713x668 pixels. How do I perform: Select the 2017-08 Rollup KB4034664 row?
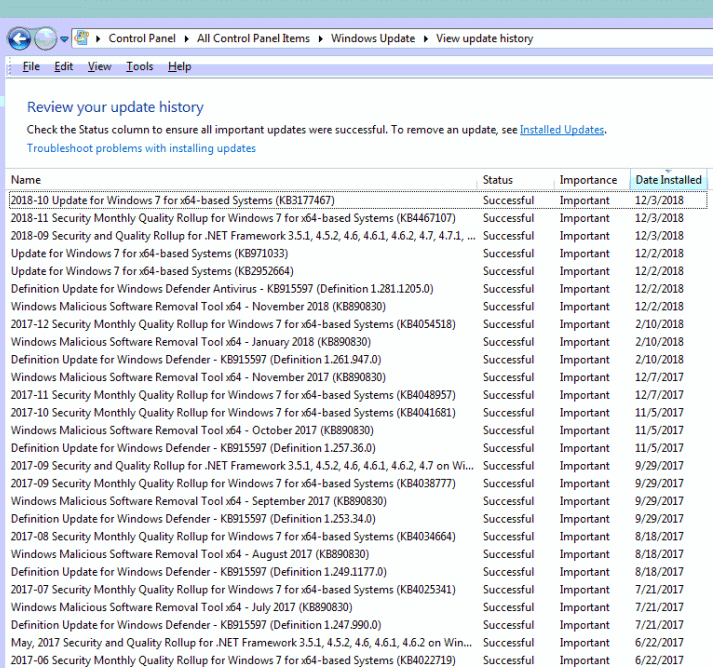(357, 537)
